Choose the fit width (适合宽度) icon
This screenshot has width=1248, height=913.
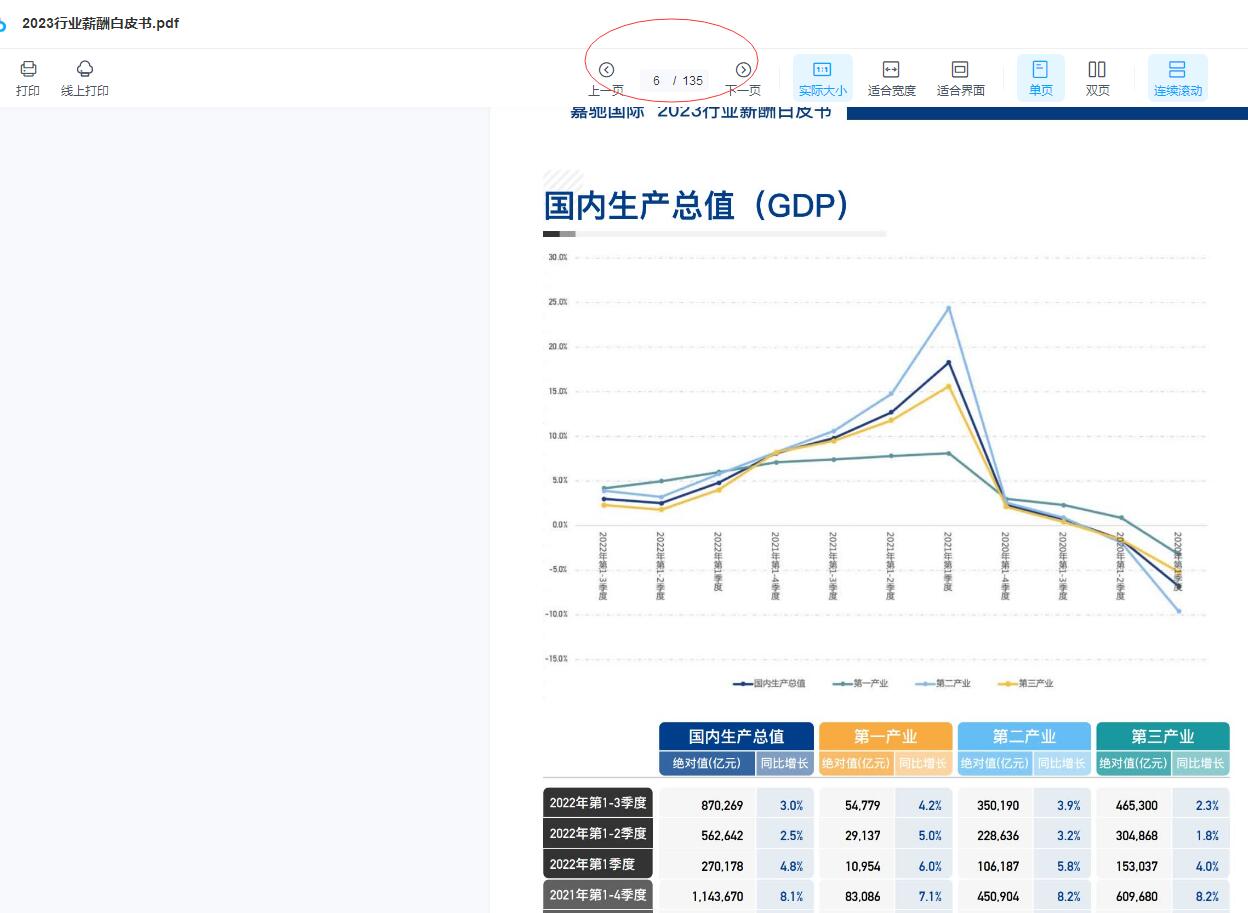click(891, 70)
